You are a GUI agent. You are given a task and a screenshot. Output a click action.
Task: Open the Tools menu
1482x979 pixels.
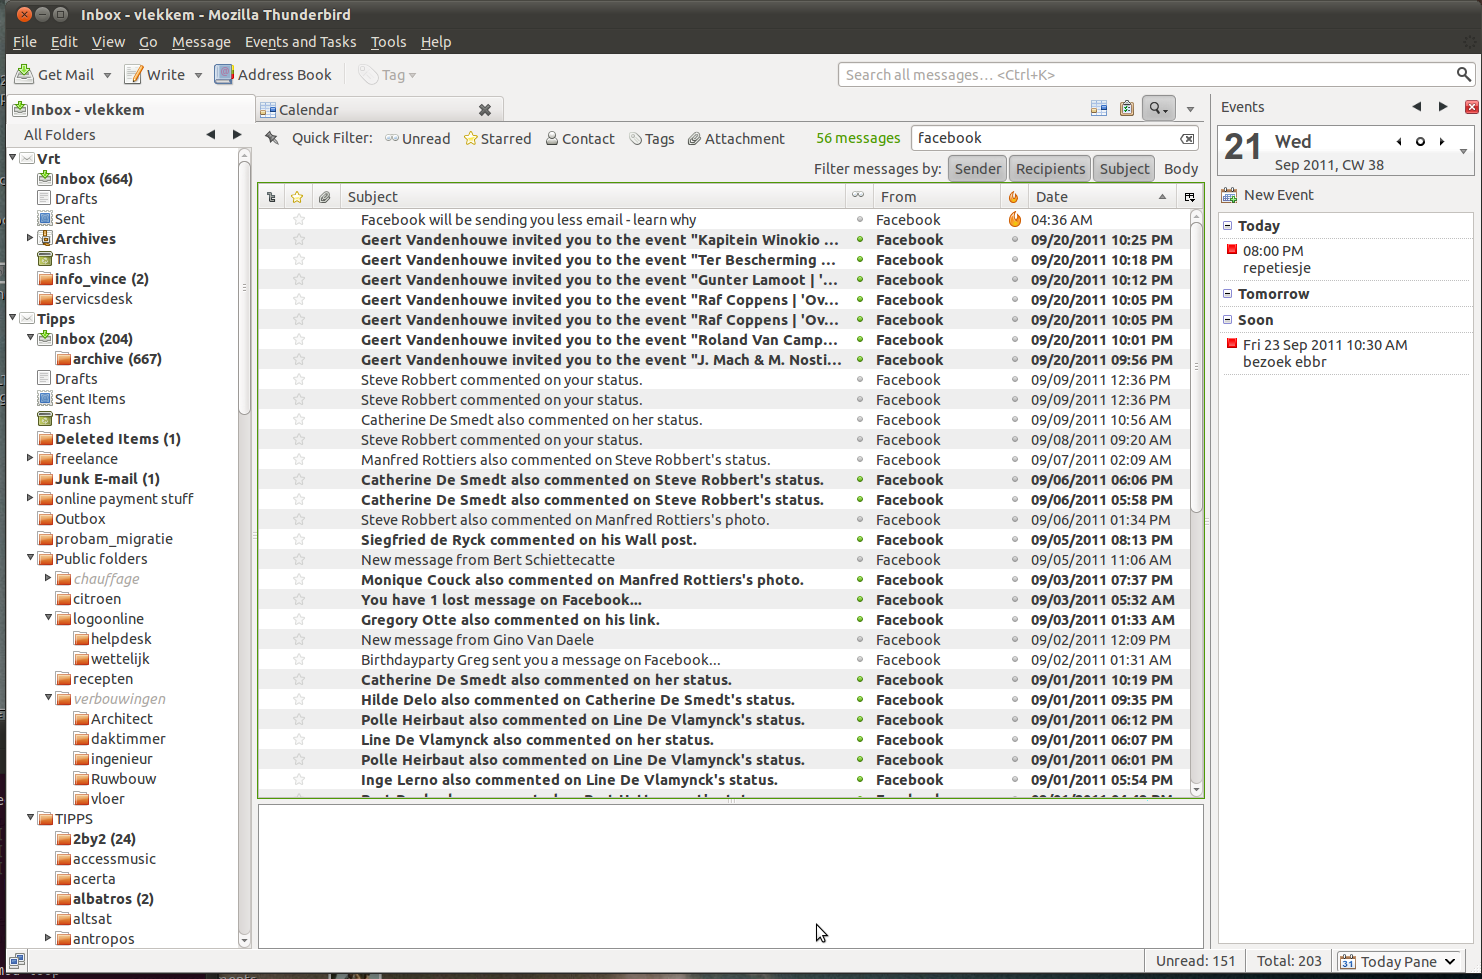pos(388,42)
